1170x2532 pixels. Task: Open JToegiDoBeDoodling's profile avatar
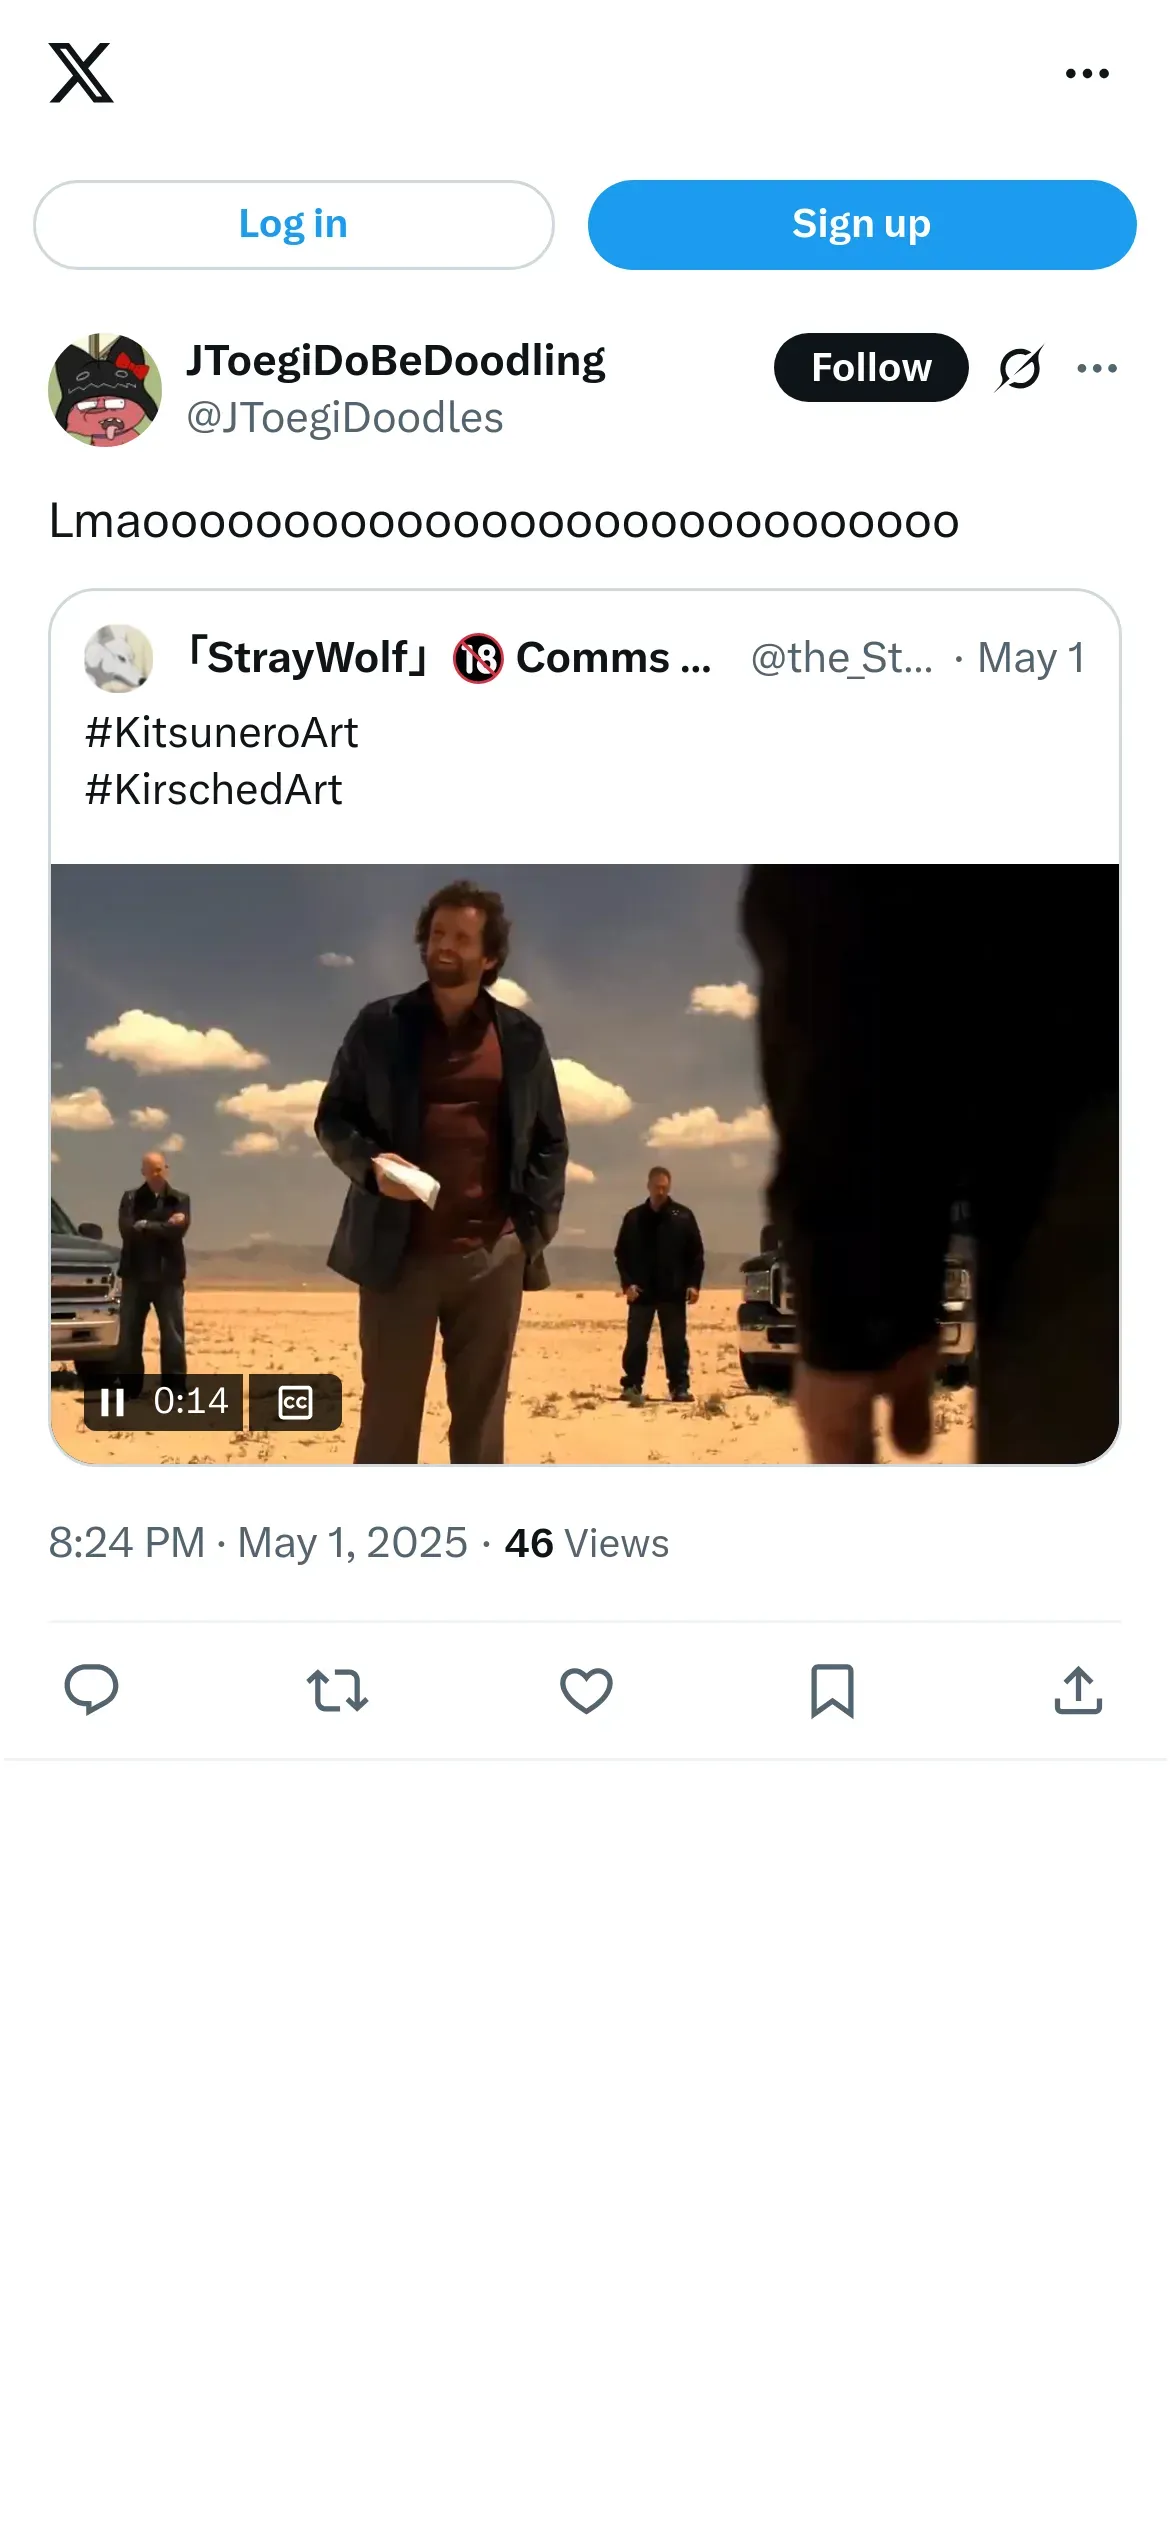[105, 390]
